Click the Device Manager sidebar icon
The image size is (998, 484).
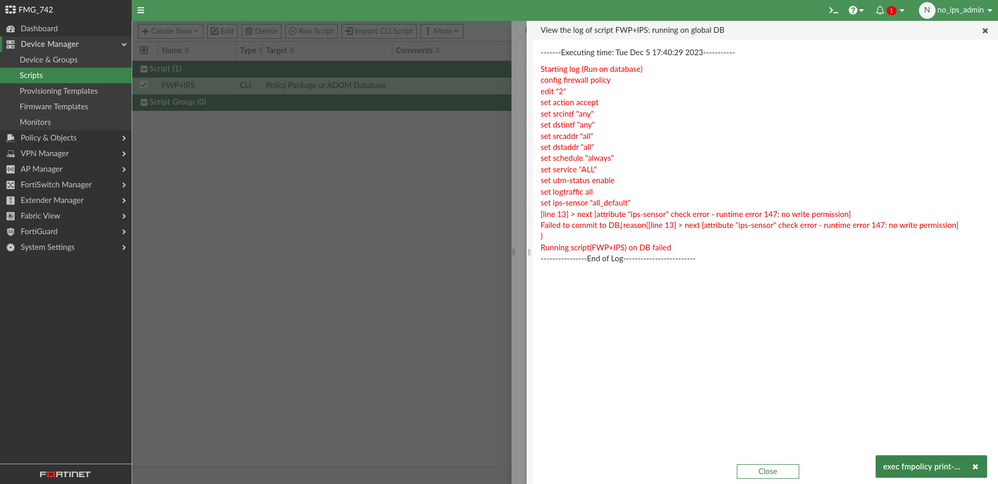coord(10,45)
